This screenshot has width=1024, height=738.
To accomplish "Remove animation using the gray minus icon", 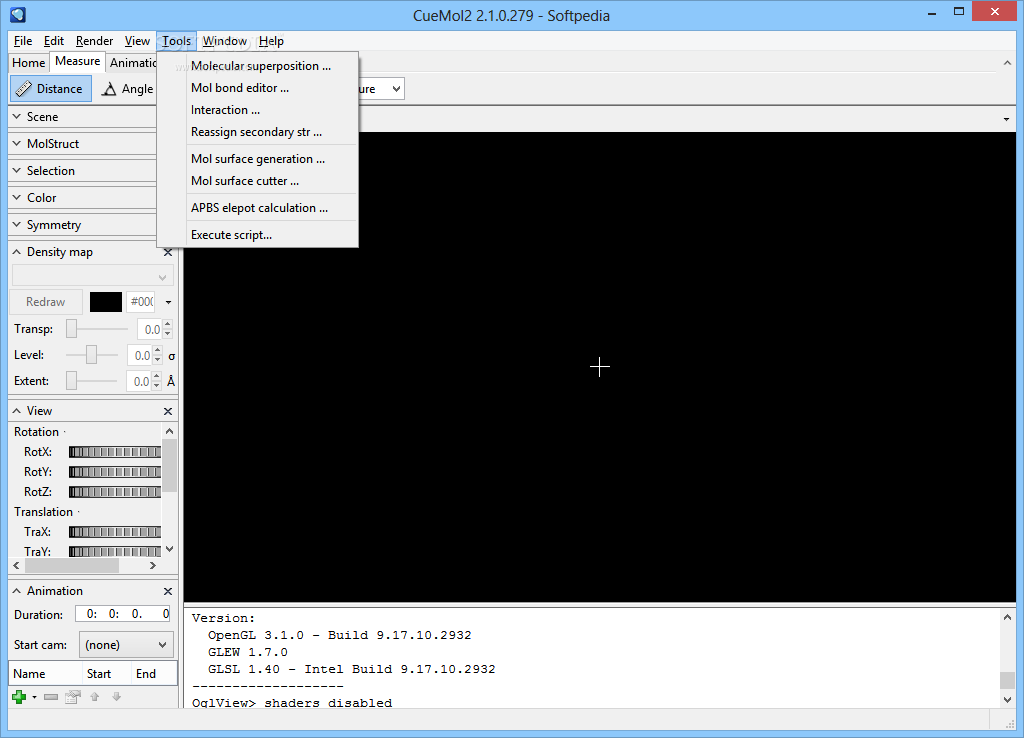I will point(51,698).
